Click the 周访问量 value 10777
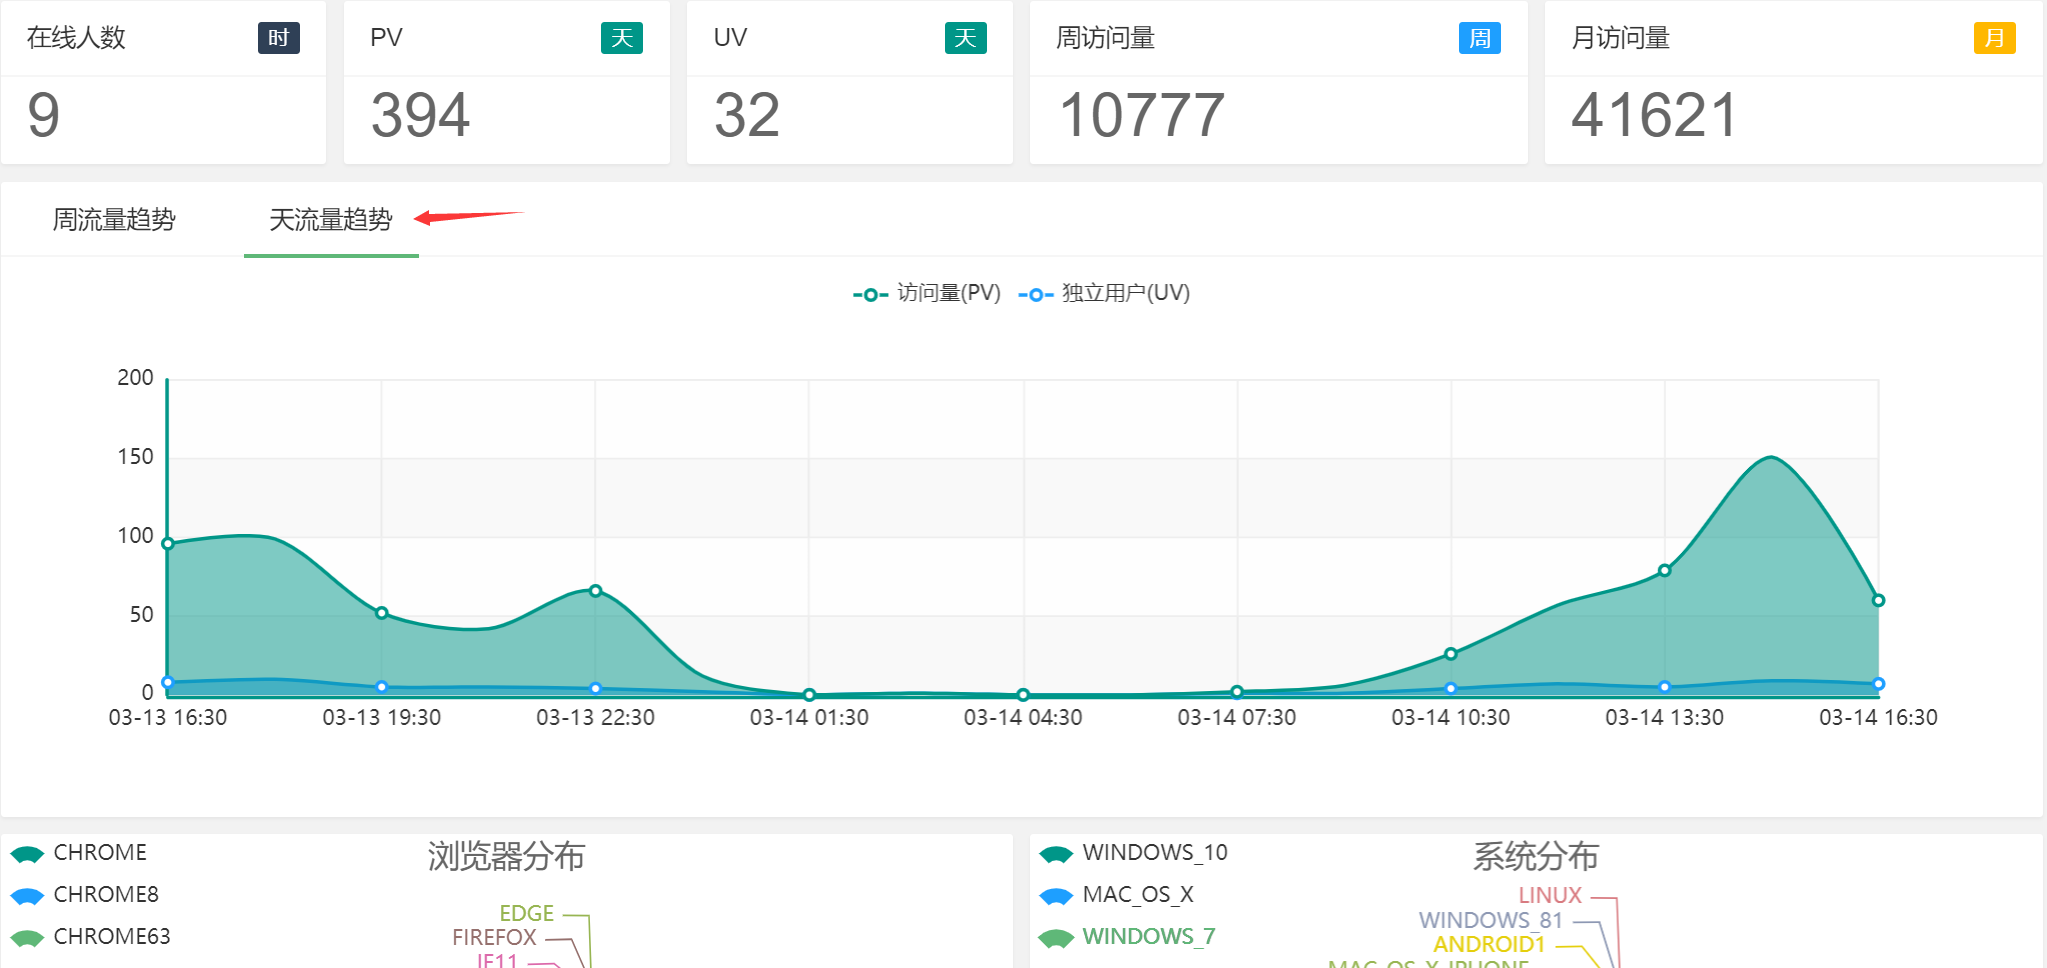The width and height of the screenshot is (2047, 968). pos(1141,115)
